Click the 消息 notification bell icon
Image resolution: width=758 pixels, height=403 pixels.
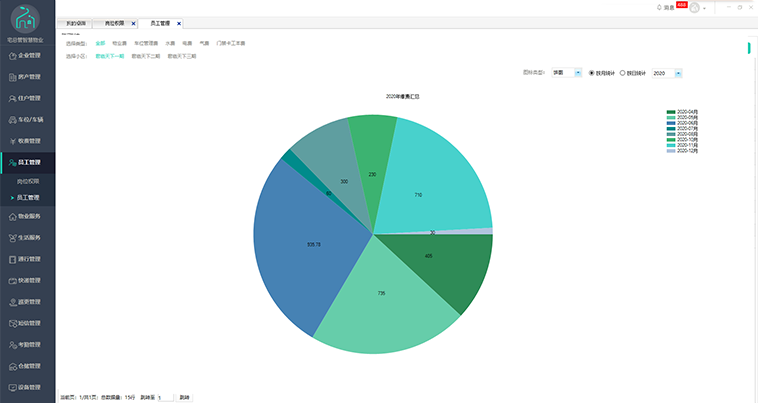(x=658, y=7)
